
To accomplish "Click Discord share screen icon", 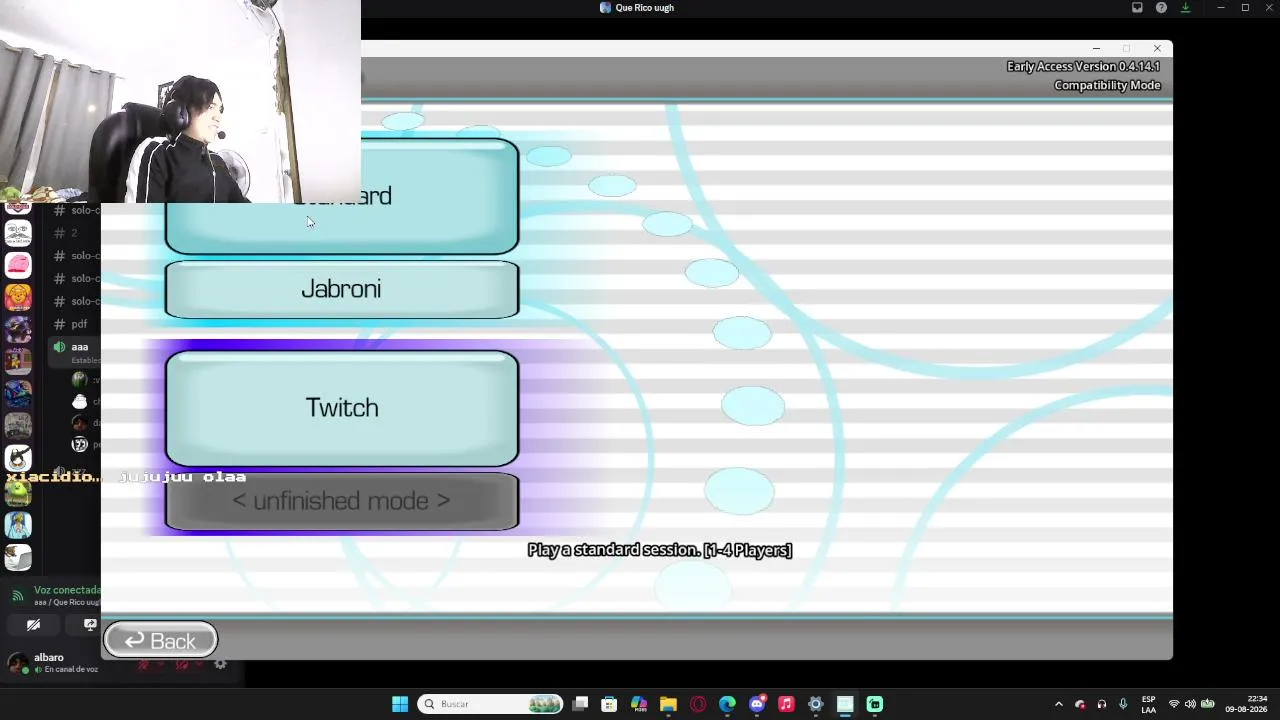I will point(90,625).
